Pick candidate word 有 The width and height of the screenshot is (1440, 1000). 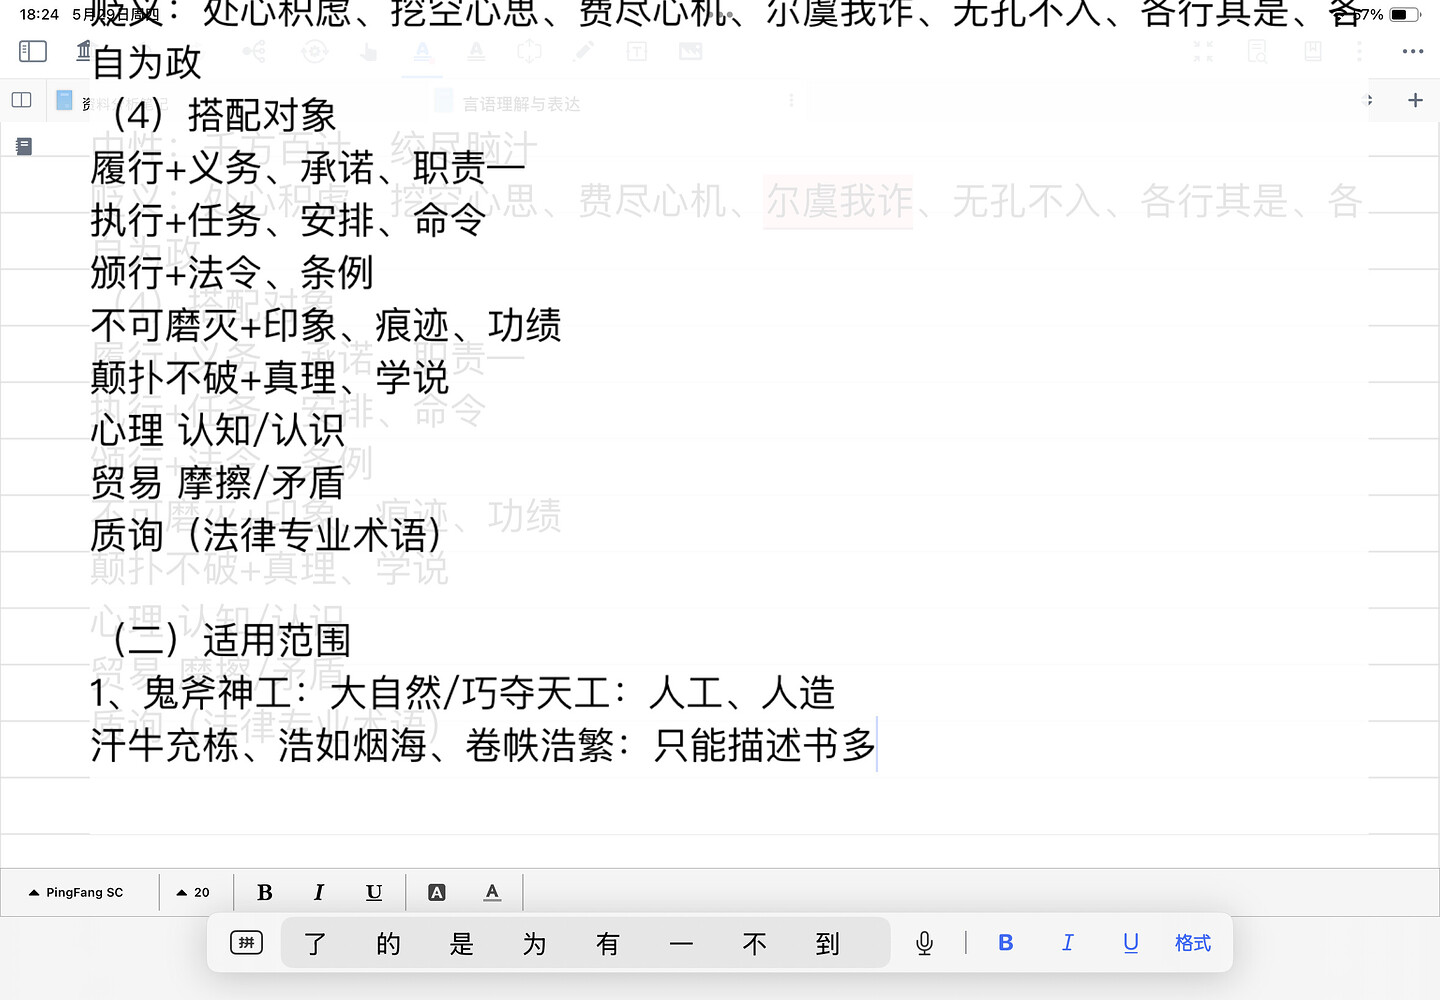point(607,943)
